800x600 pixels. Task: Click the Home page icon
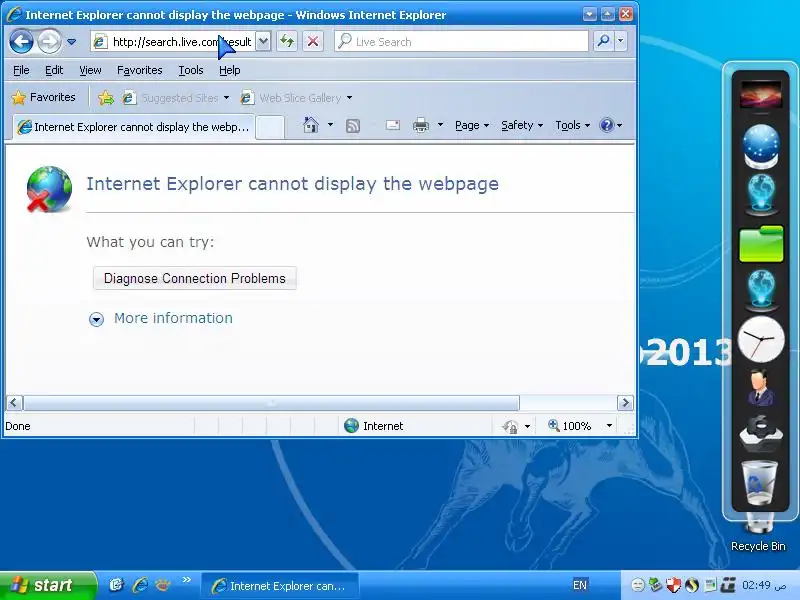[311, 125]
